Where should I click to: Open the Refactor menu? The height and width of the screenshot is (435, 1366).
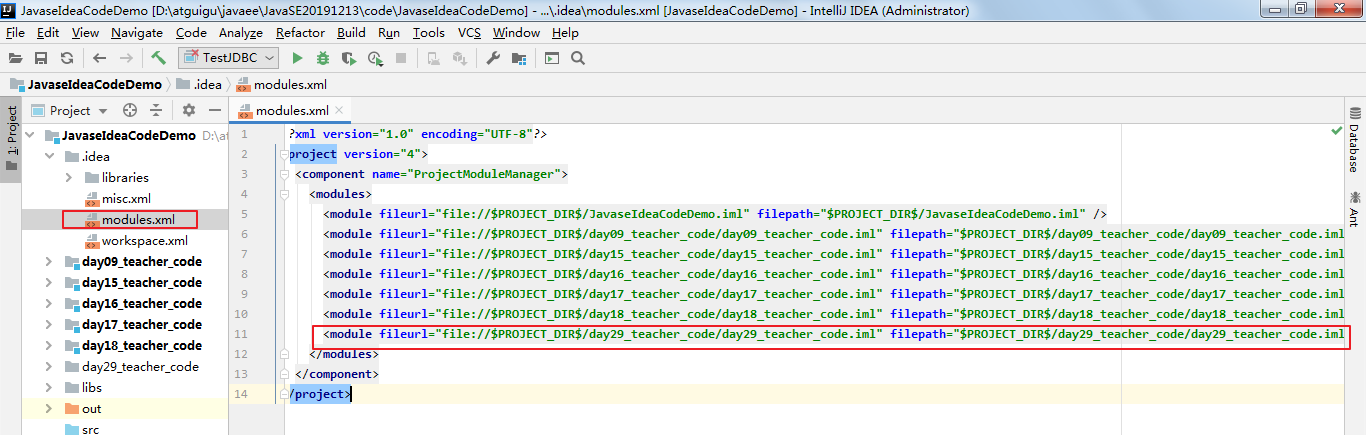coord(300,32)
